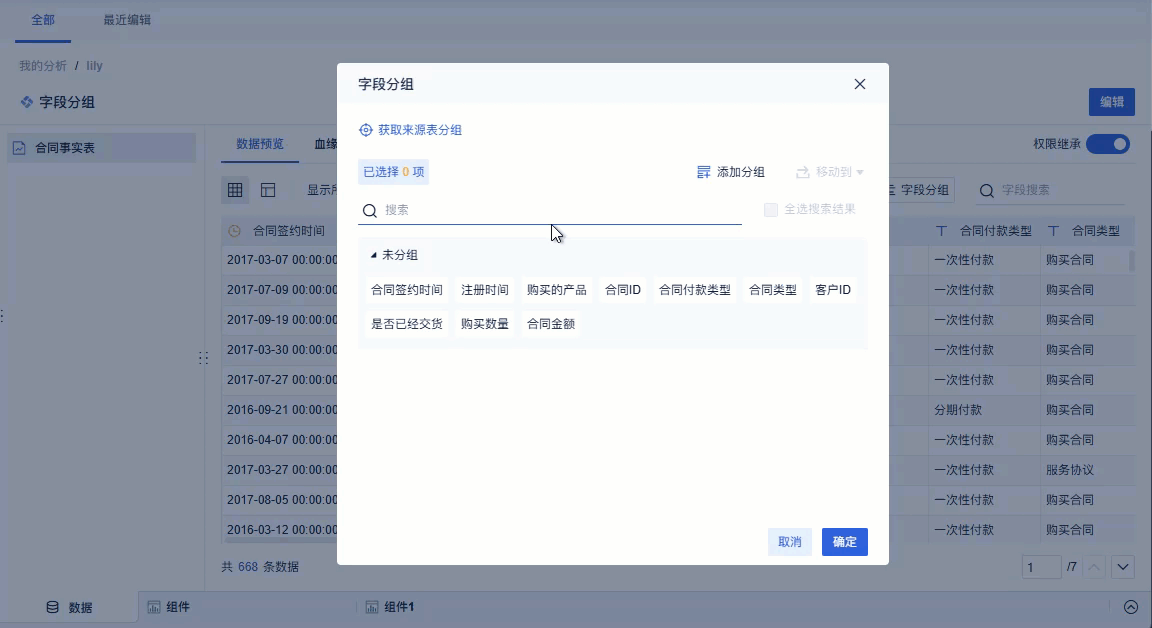Collapse the 未分组 group
The width and height of the screenshot is (1152, 628).
(x=373, y=255)
